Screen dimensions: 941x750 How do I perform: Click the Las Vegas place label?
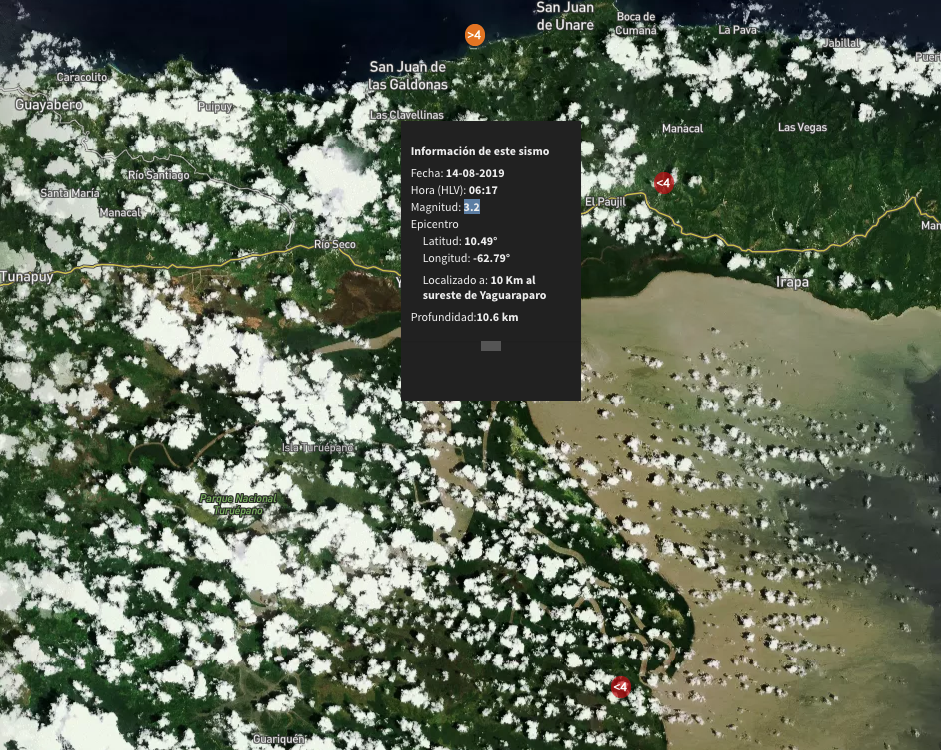[802, 127]
